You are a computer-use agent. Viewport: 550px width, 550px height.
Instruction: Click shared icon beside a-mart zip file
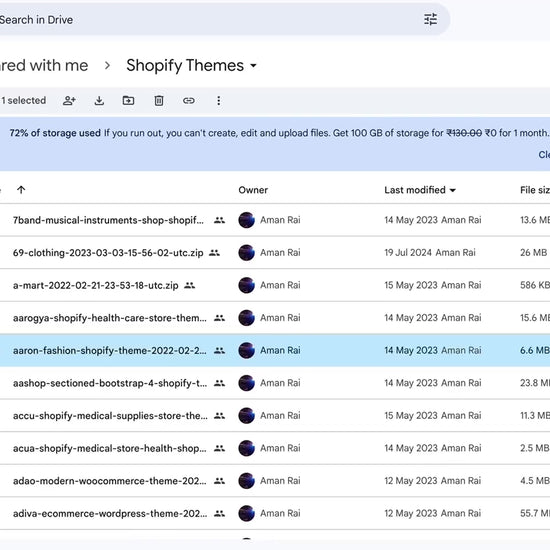[189, 285]
